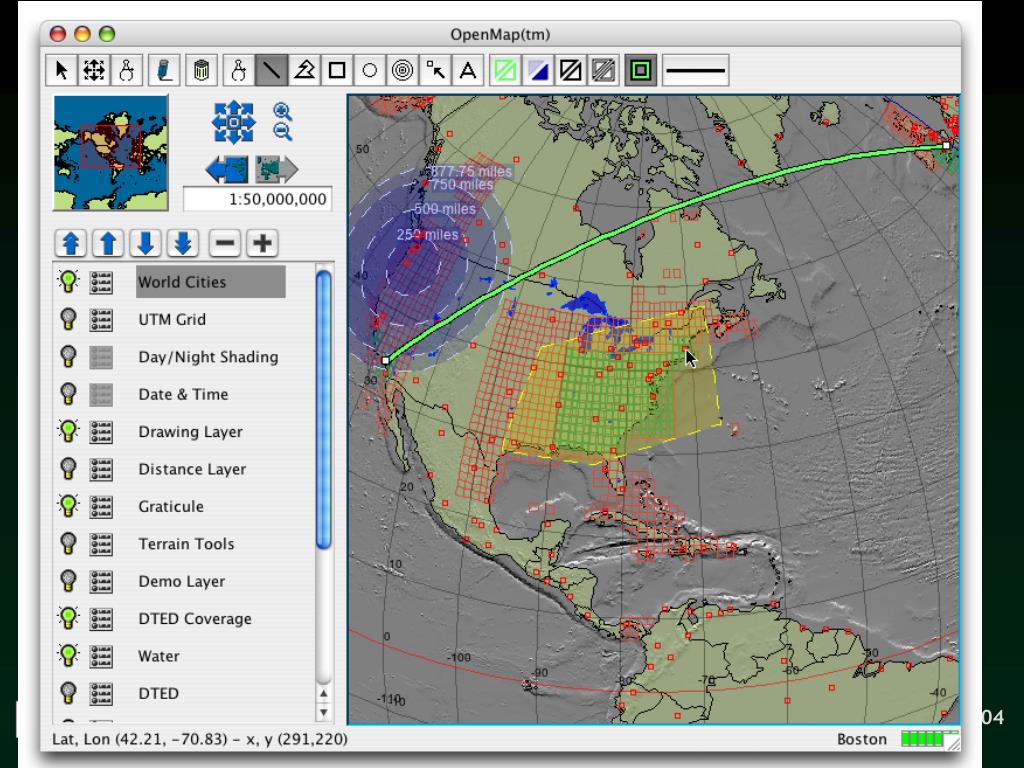
Task: Zoom in with the plus magnifier
Action: (x=282, y=112)
